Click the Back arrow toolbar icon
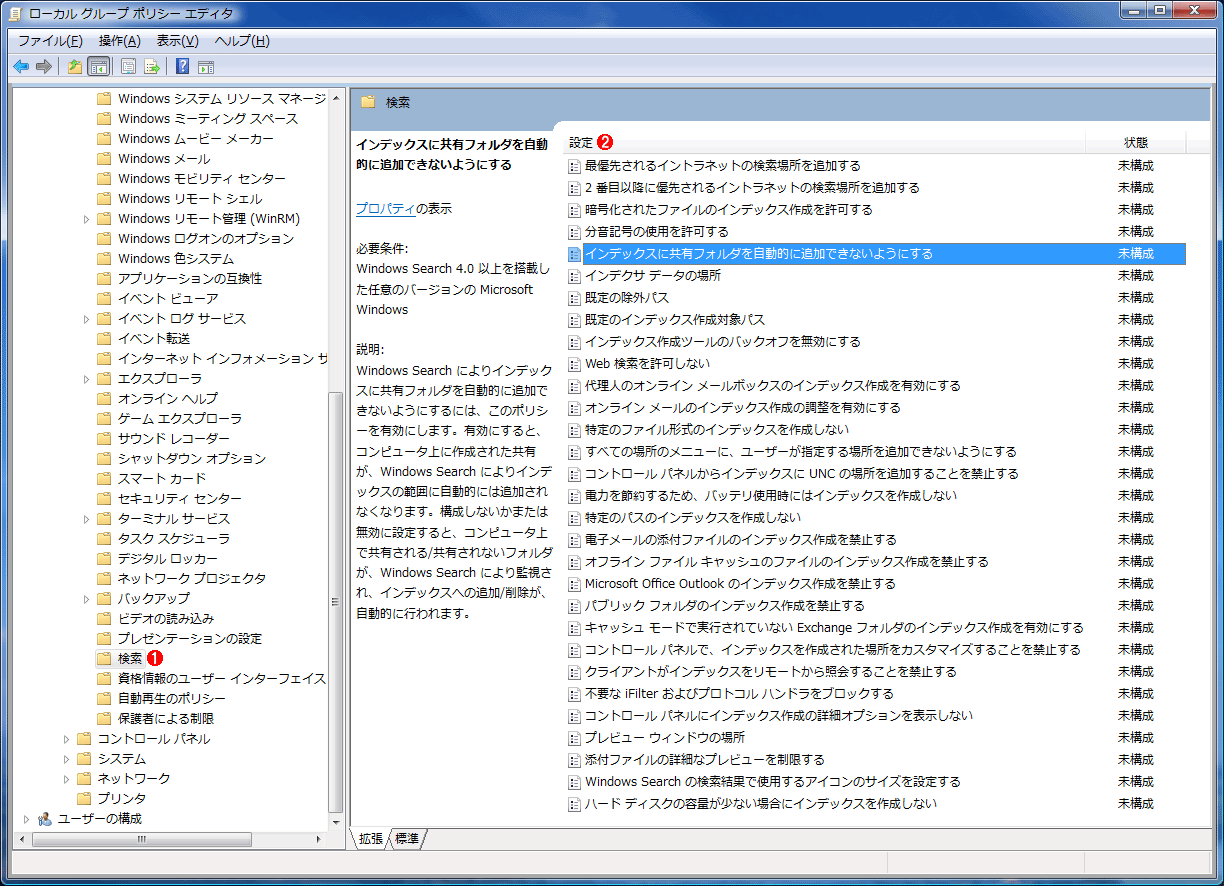Viewport: 1224px width, 886px height. pos(21,67)
